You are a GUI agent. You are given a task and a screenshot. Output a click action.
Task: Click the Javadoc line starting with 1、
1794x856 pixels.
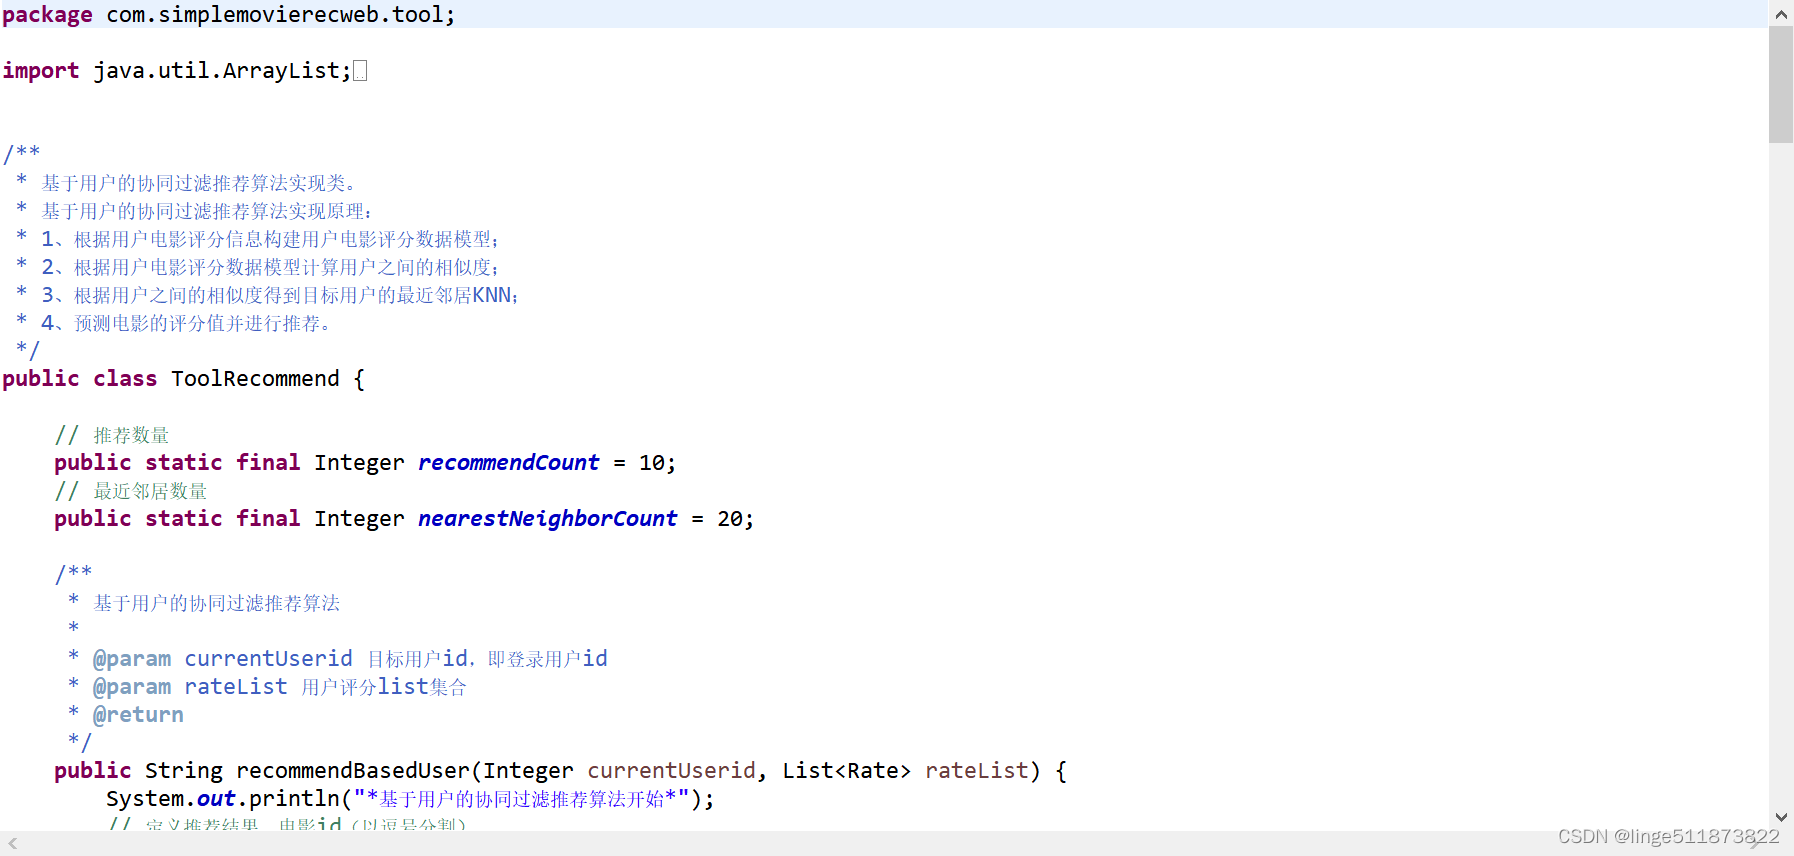coord(258,239)
